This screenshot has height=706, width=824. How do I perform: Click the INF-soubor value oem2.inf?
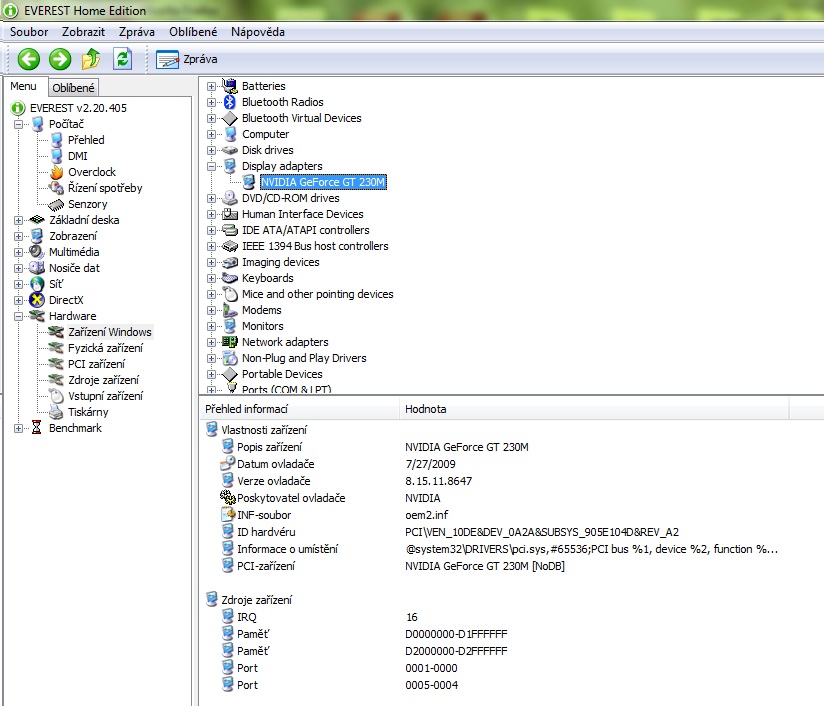coord(427,515)
